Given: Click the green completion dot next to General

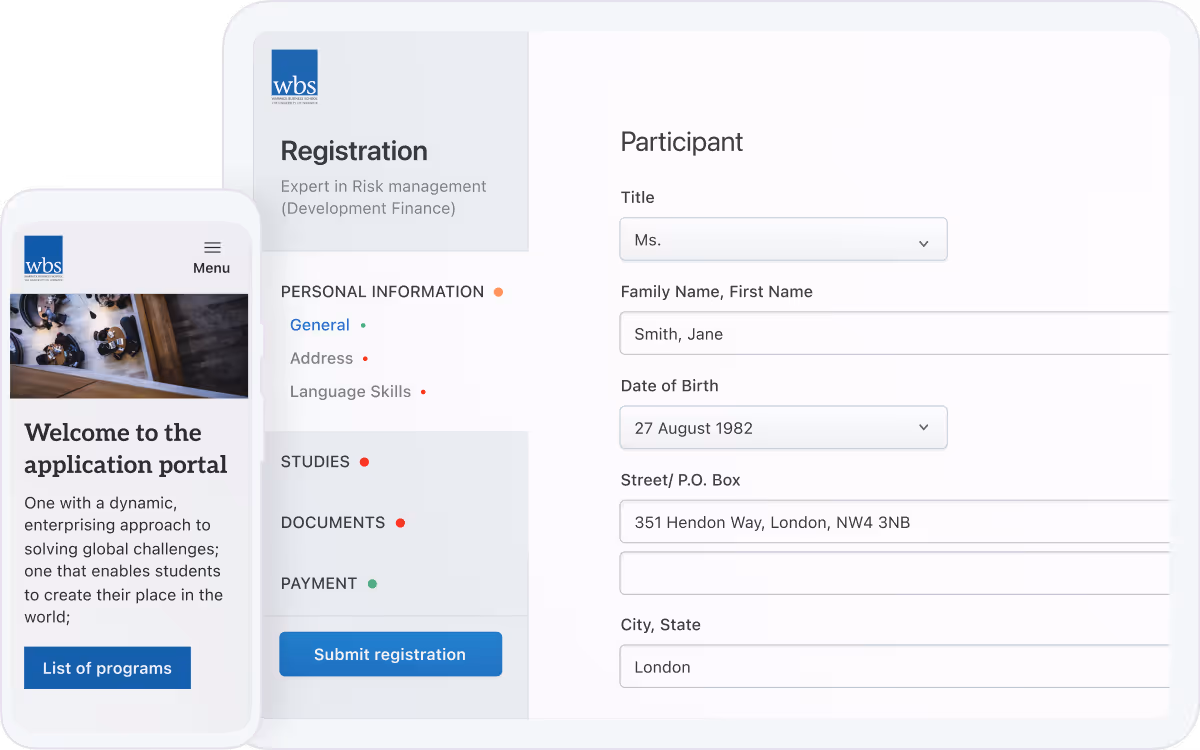Looking at the screenshot, I should click(364, 324).
